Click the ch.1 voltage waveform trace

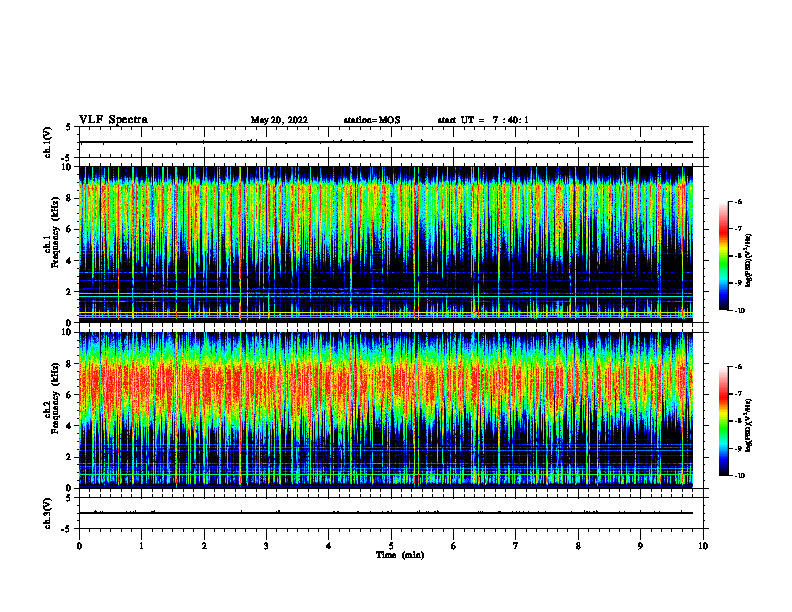386,142
